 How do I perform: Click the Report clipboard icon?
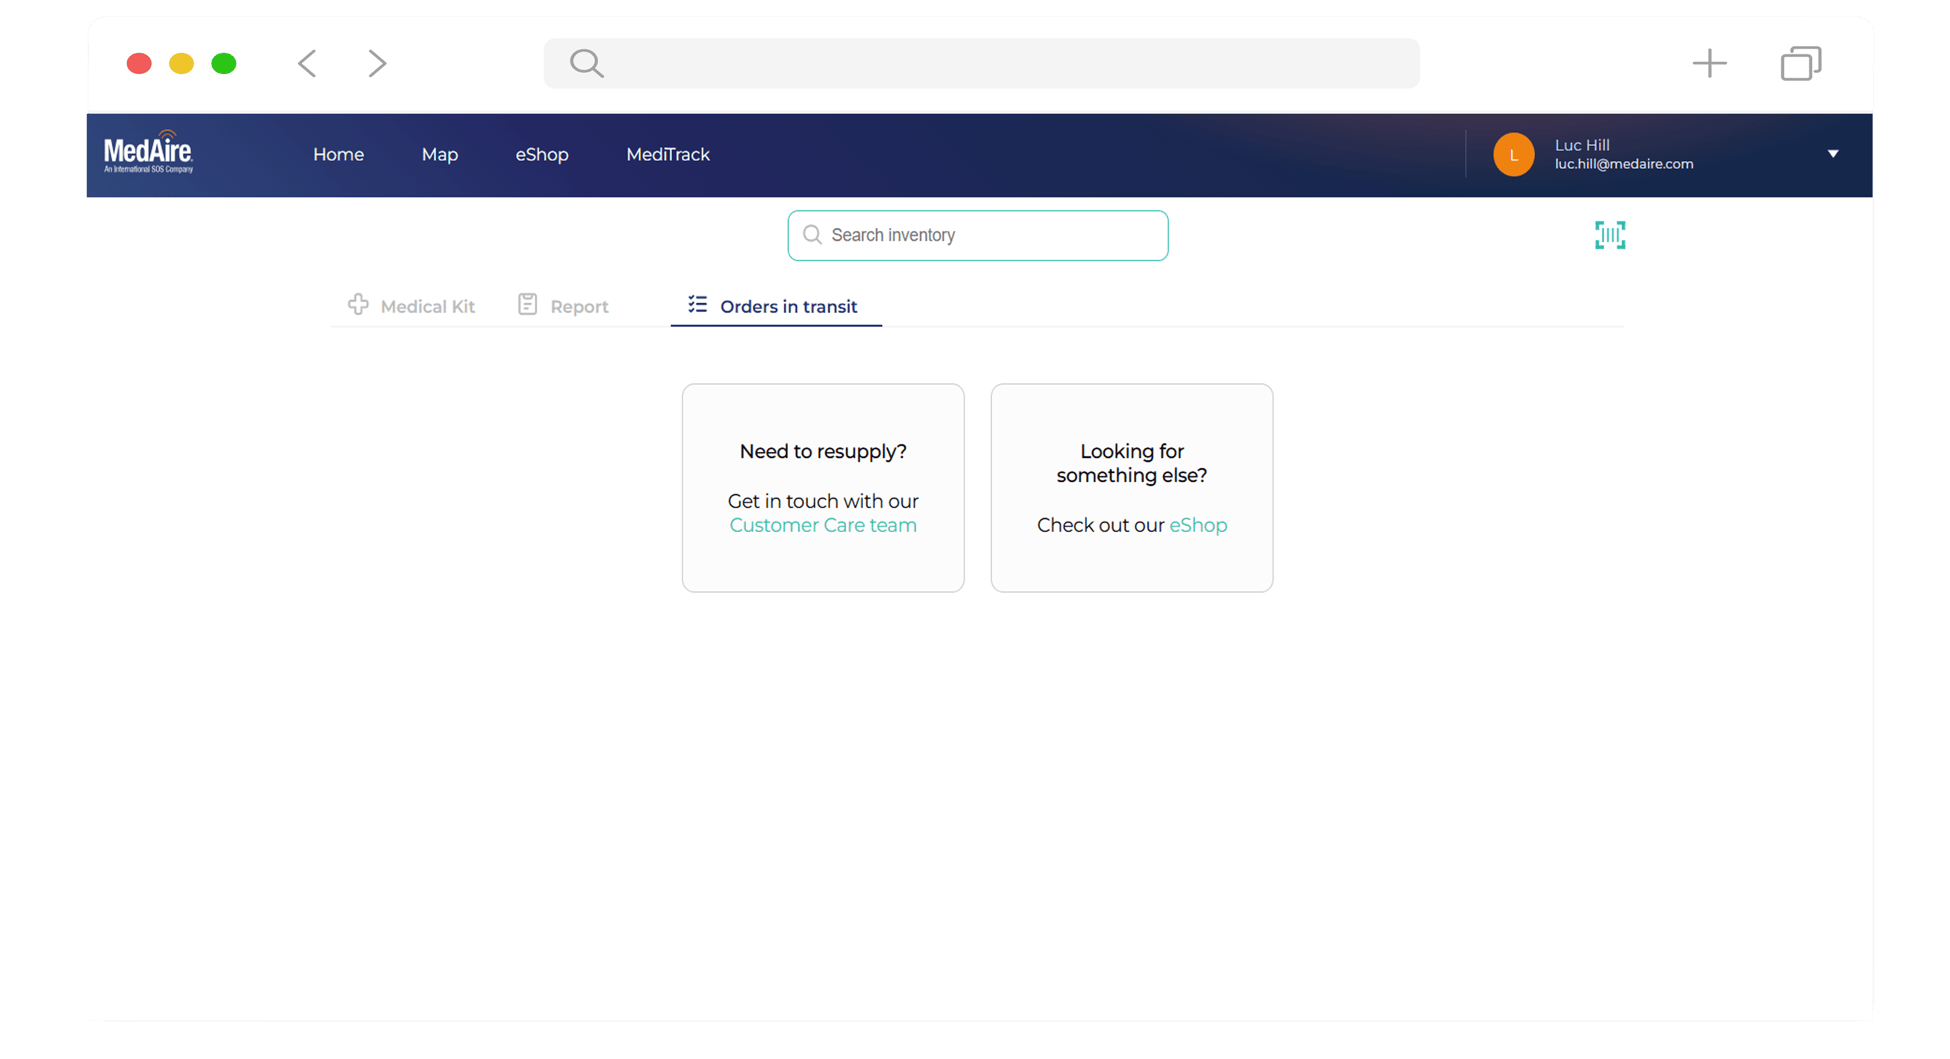(x=527, y=304)
